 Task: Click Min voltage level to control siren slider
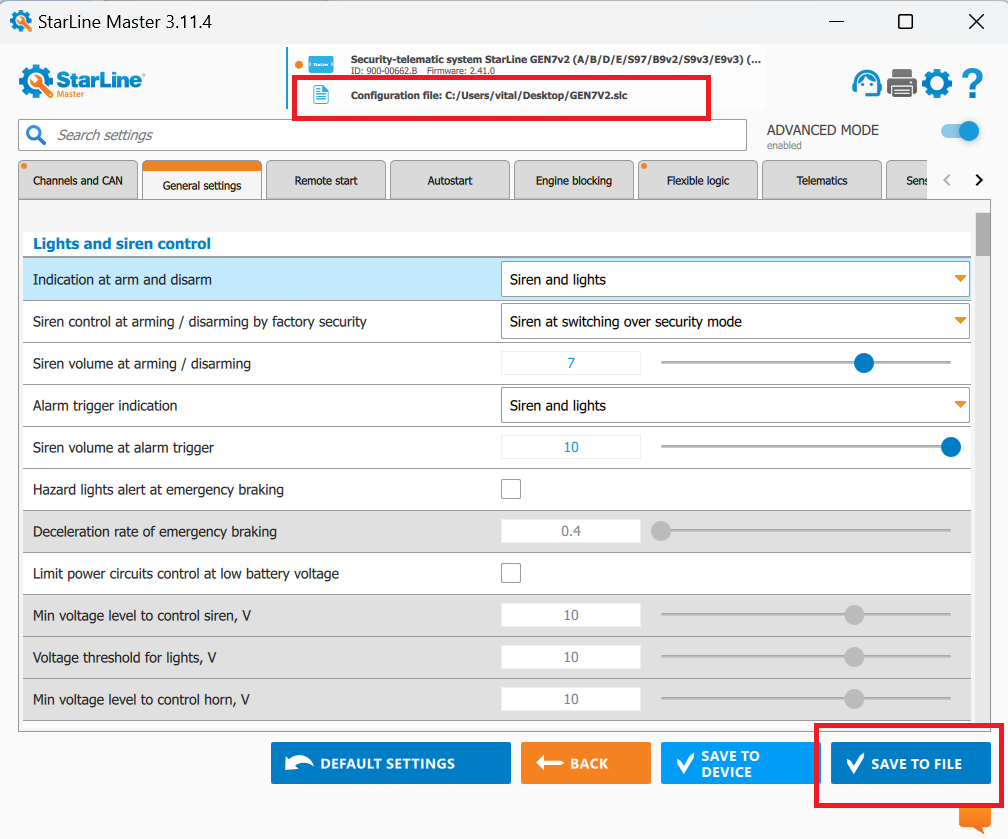click(854, 615)
